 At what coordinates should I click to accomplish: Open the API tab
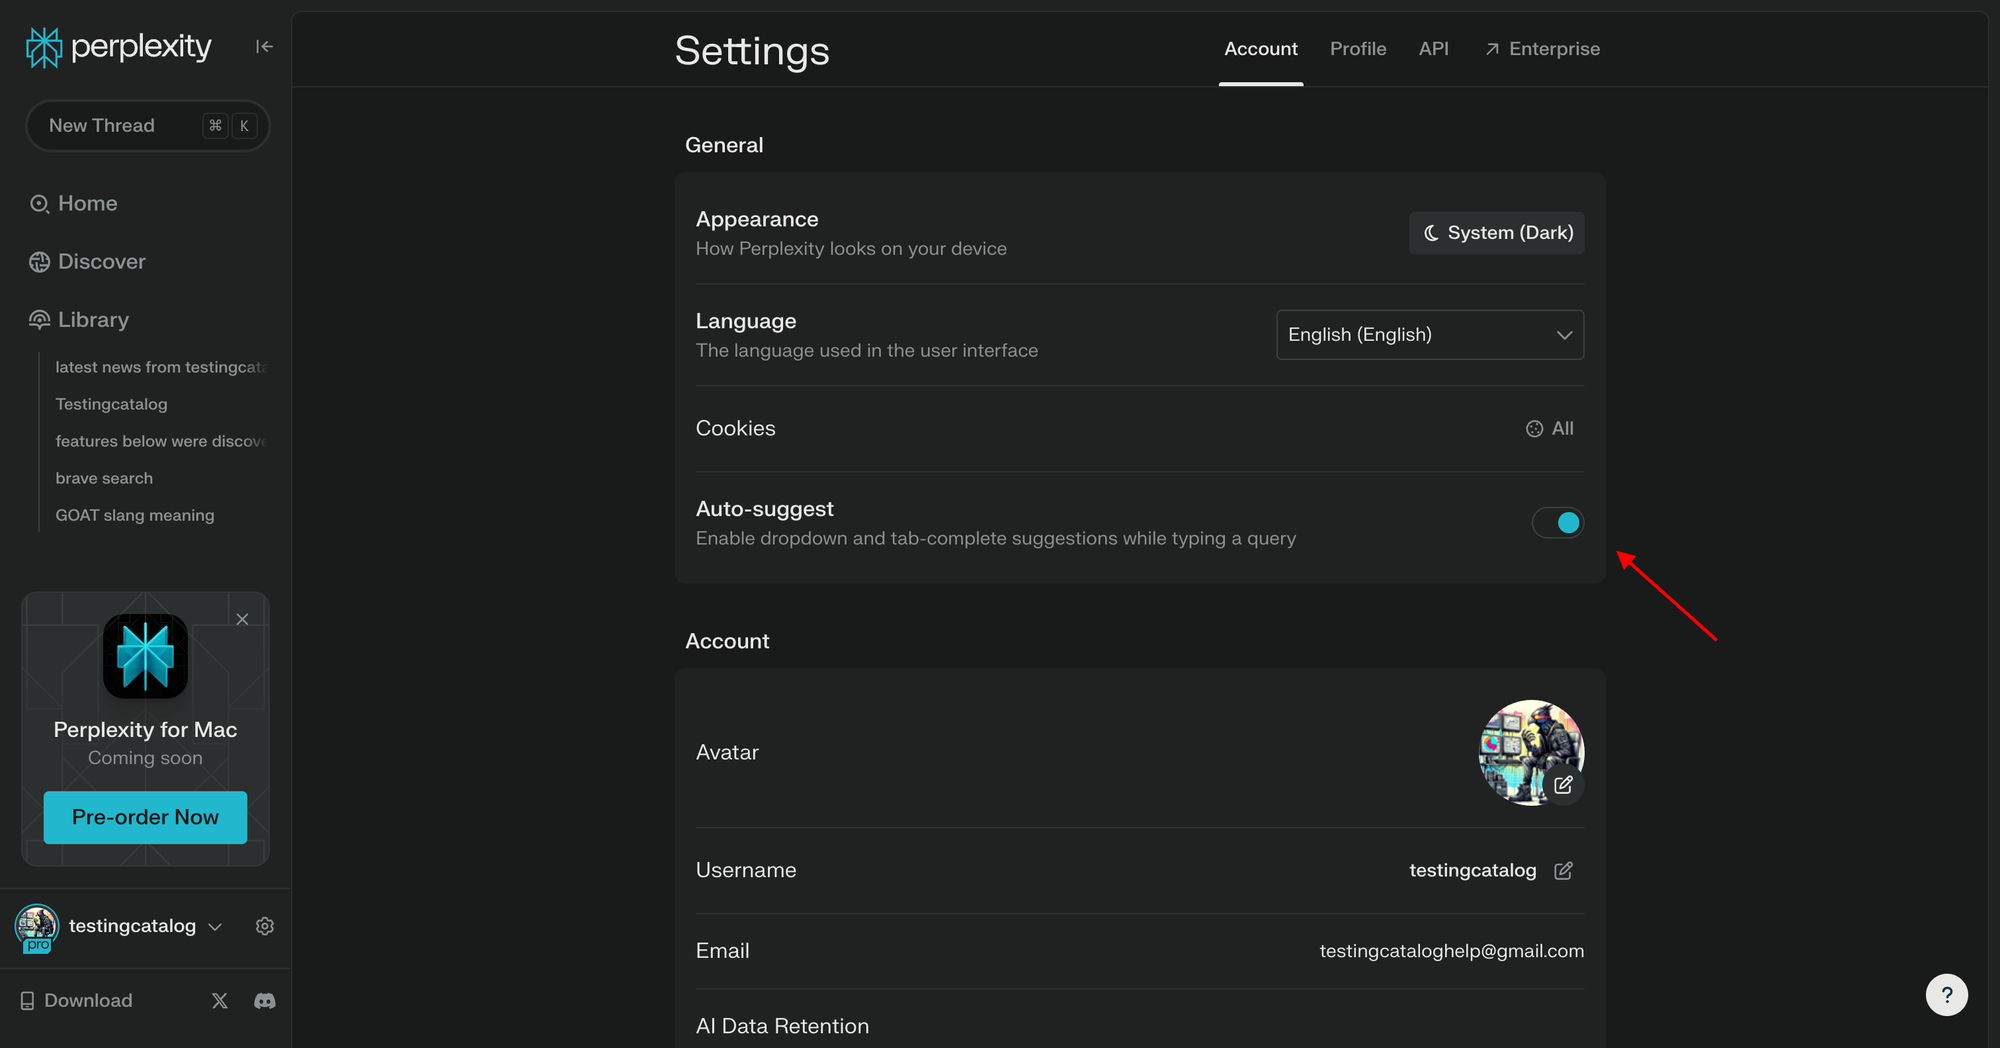(1434, 49)
